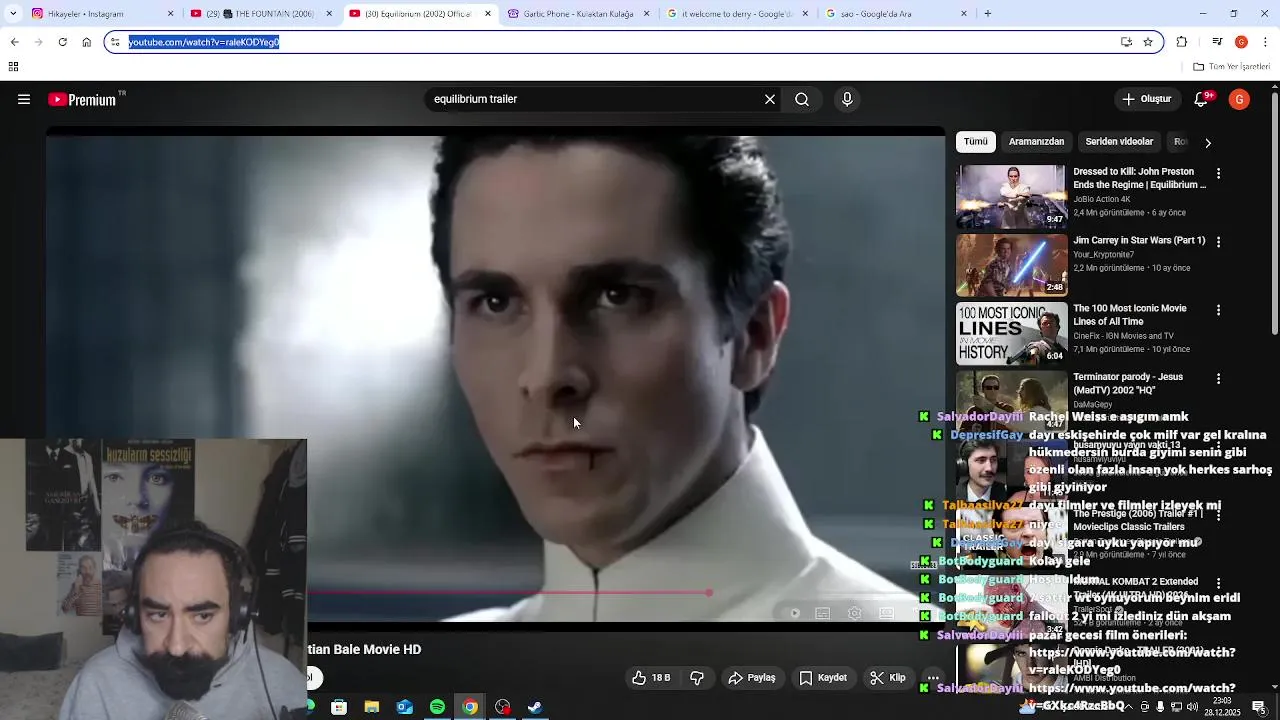Select the Serinden videolar filter chip
The width and height of the screenshot is (1280, 720).
pos(1119,142)
